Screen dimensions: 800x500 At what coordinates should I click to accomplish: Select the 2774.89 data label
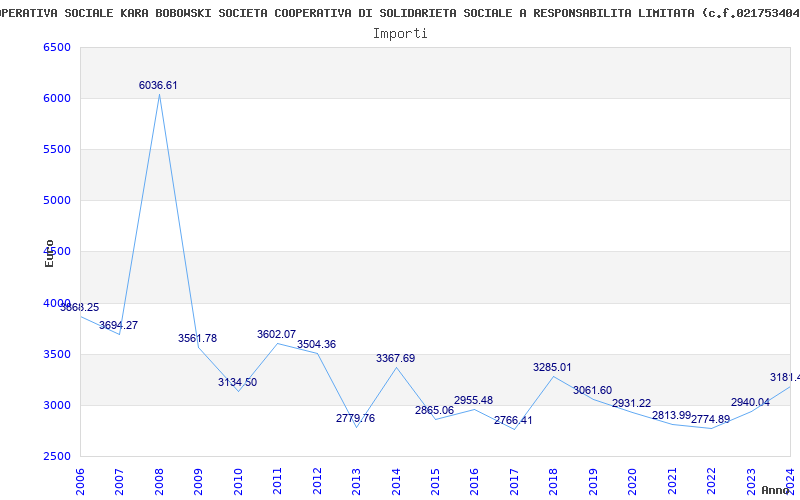coord(710,419)
